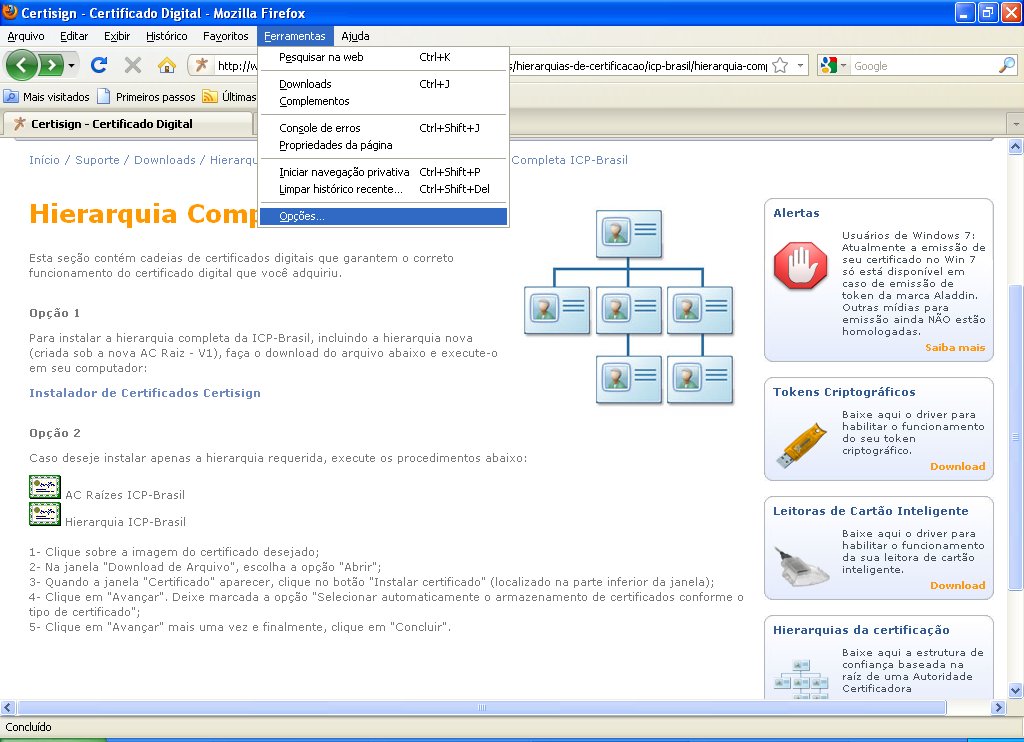1024x742 pixels.
Task: Click the Saiba mais link in Alertas
Action: (x=955, y=347)
